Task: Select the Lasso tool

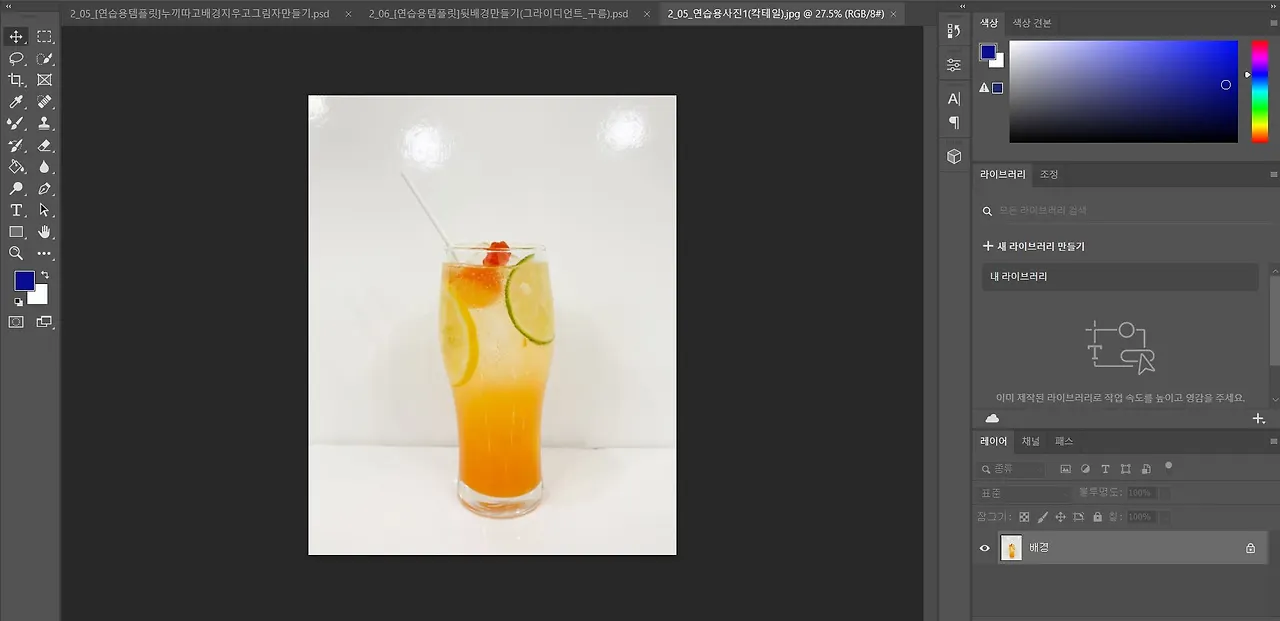Action: pyautogui.click(x=16, y=59)
